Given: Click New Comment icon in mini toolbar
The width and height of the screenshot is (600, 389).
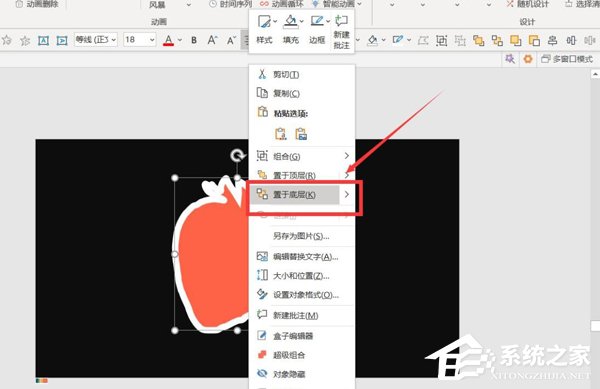Looking at the screenshot, I should [x=341, y=31].
